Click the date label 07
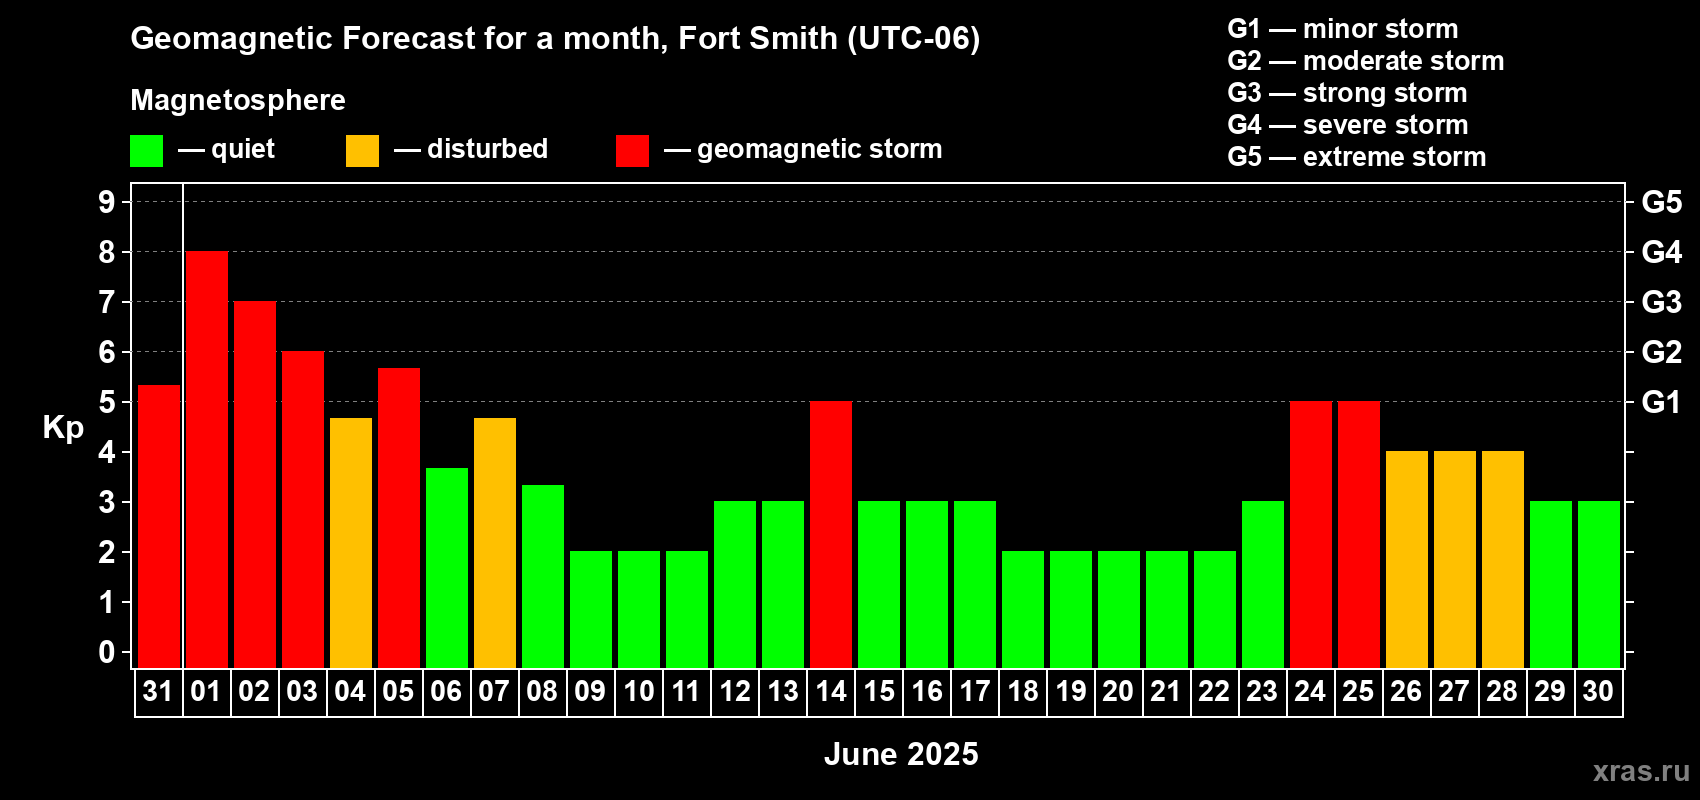Viewport: 1700px width, 800px height. (494, 691)
